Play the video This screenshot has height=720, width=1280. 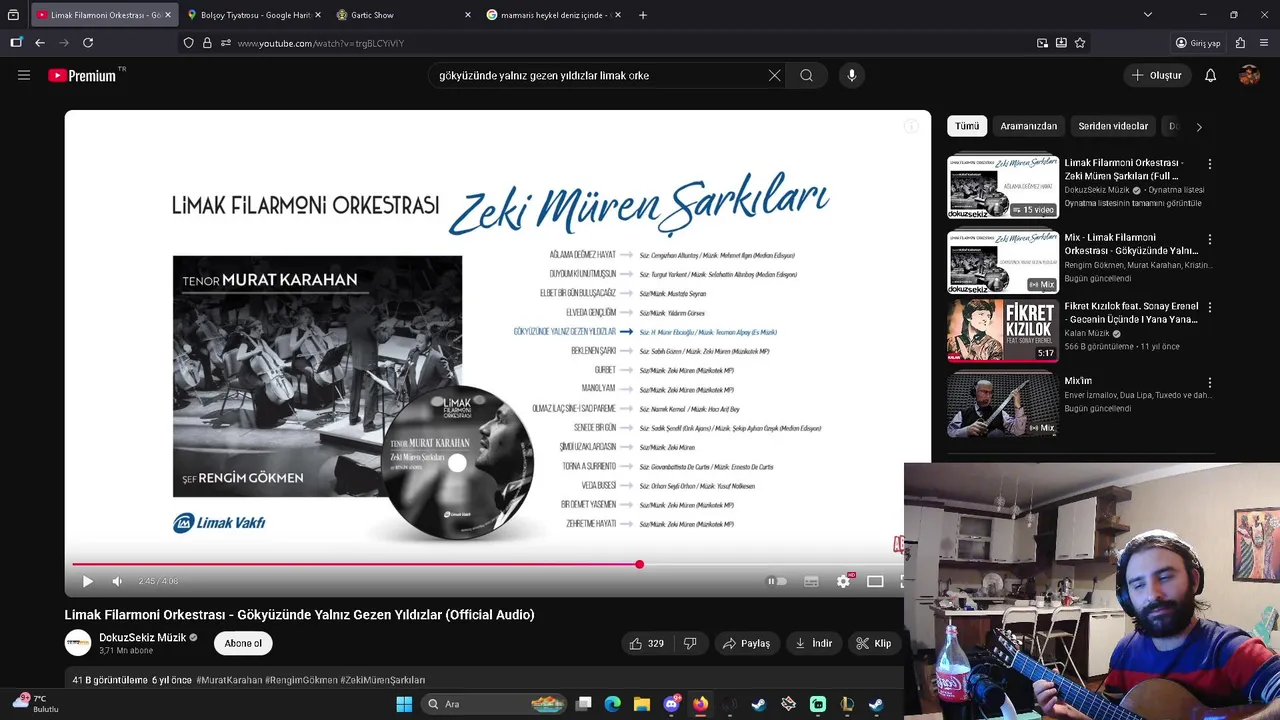[x=87, y=581]
